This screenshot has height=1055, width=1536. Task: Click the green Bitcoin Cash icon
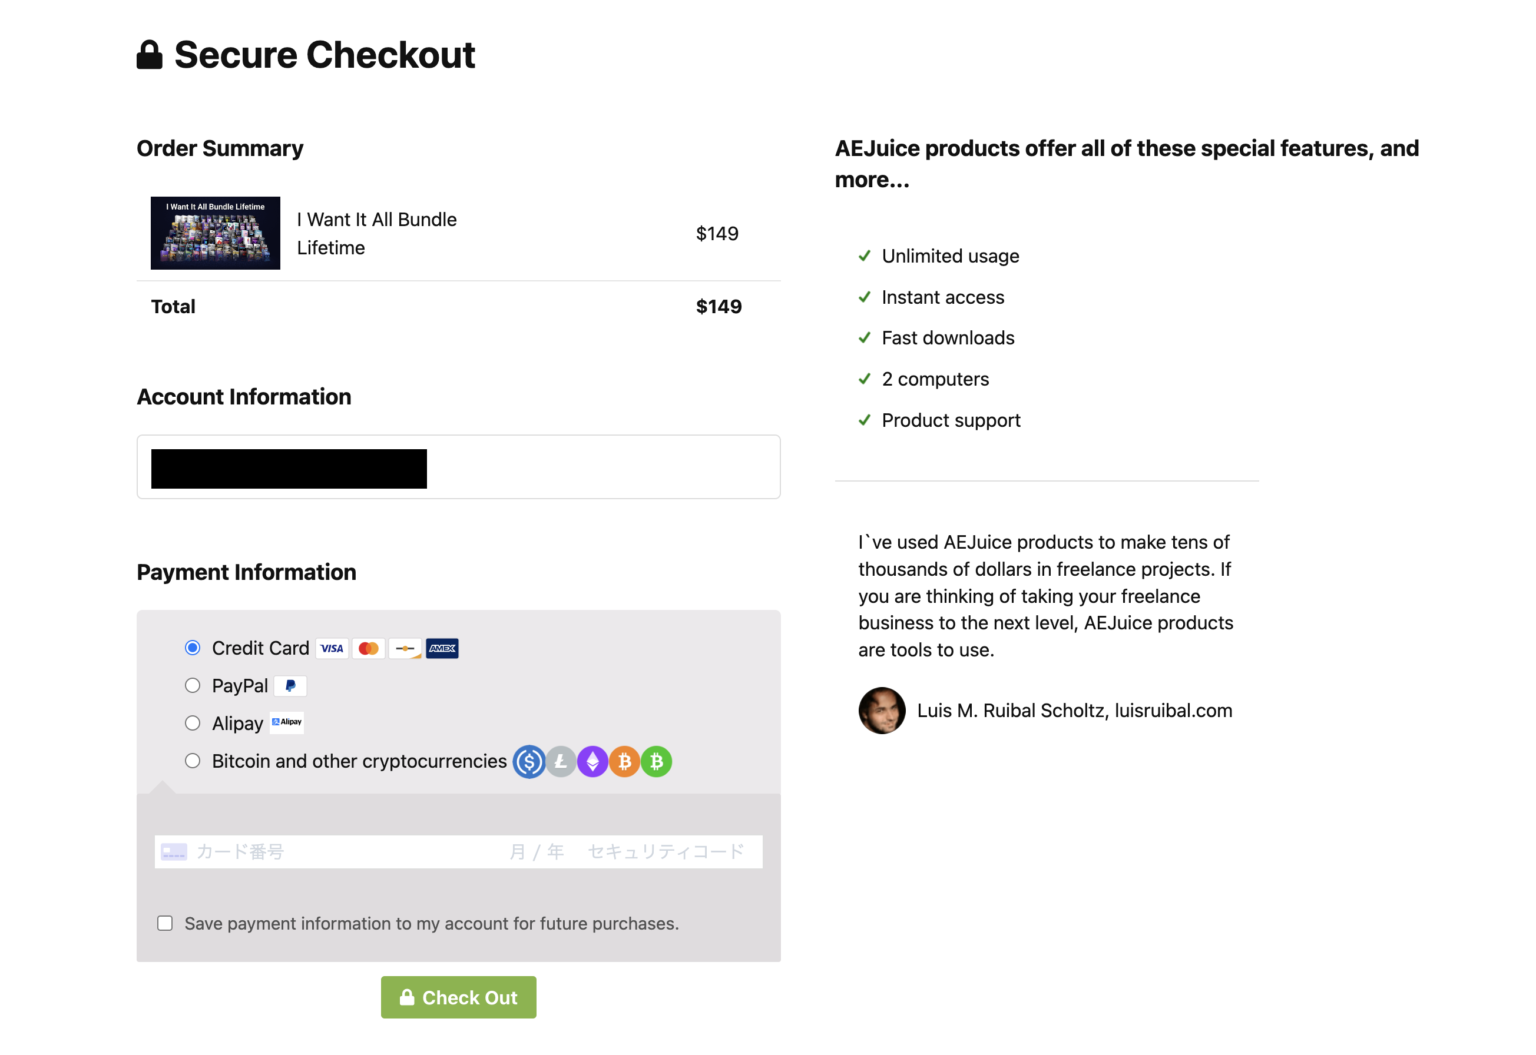pos(657,762)
